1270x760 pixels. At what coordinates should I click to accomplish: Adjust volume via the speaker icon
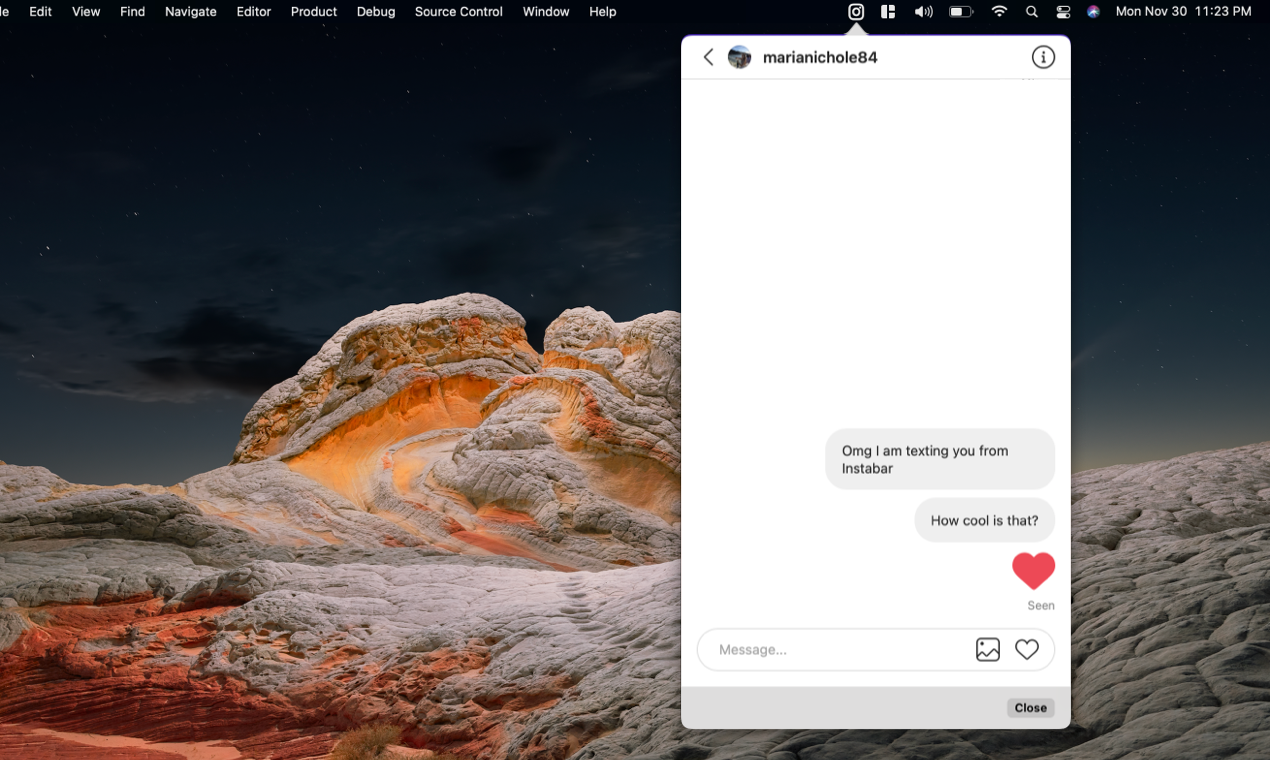pyautogui.click(x=922, y=11)
